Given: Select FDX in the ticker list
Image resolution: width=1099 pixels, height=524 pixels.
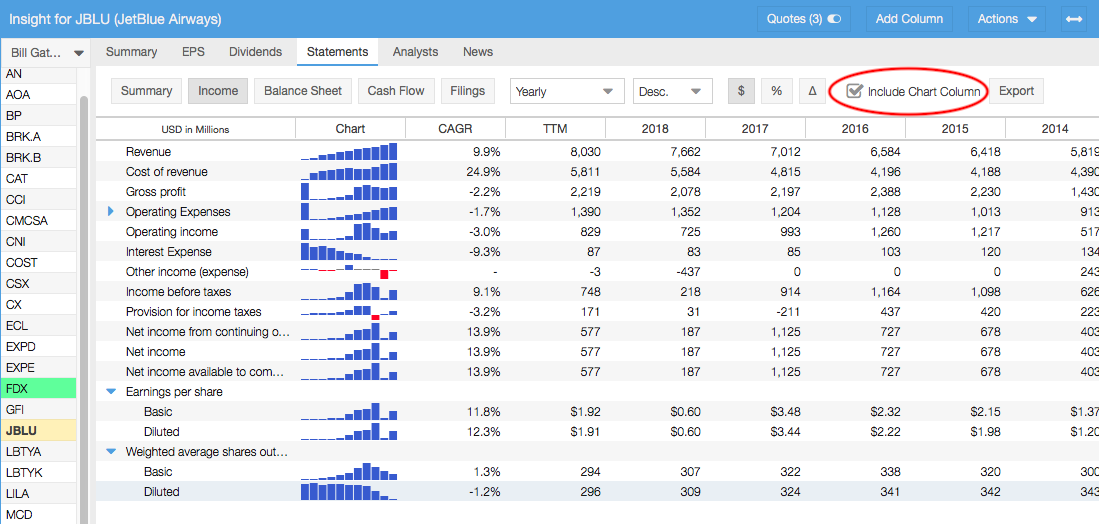Looking at the screenshot, I should [x=38, y=389].
